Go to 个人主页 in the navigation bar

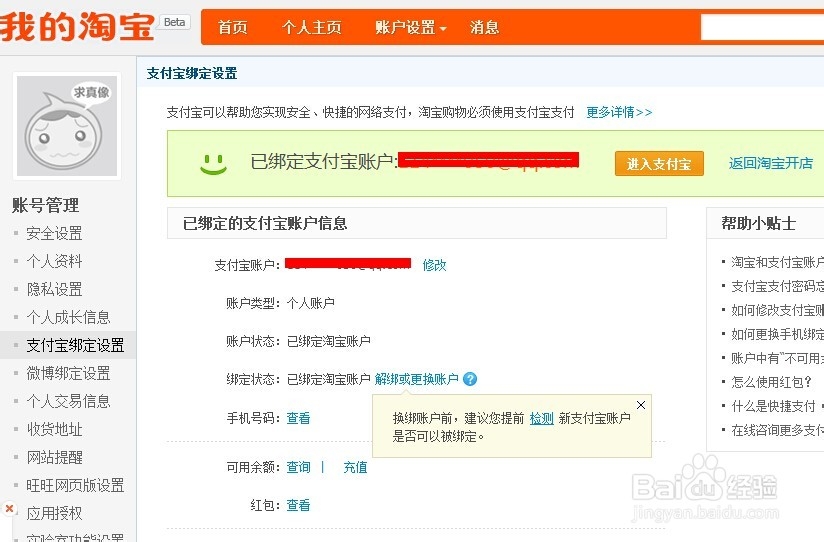point(312,27)
